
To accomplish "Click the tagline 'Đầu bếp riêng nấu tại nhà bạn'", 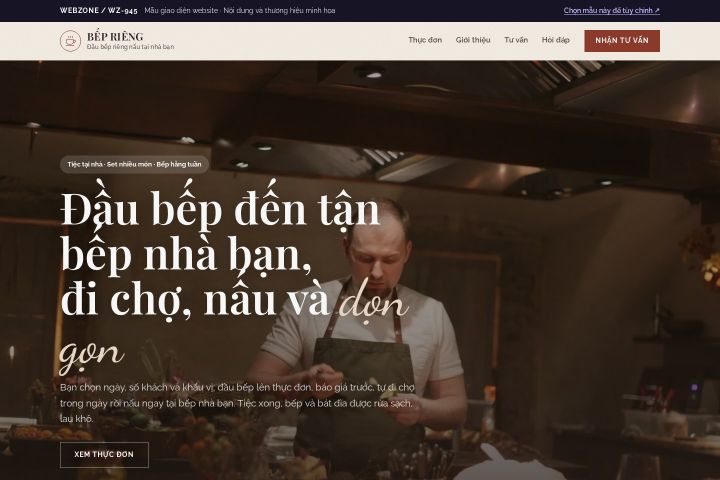I will tap(130, 47).
